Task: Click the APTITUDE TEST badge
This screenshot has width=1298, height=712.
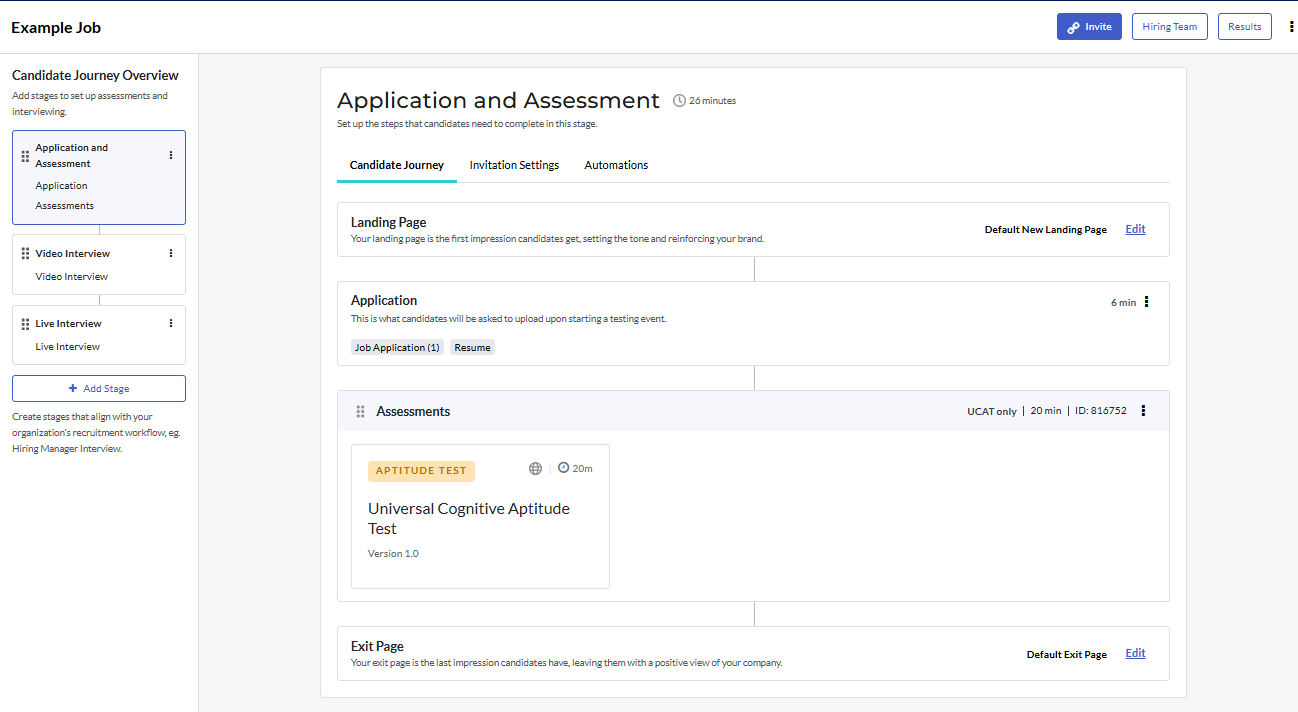Action: click(x=421, y=471)
